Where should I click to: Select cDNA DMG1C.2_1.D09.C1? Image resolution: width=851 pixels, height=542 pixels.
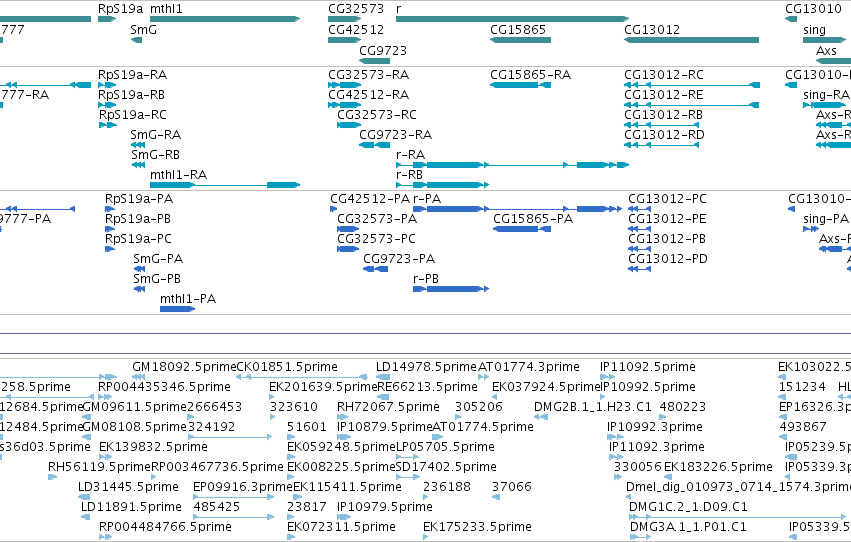pos(738,517)
